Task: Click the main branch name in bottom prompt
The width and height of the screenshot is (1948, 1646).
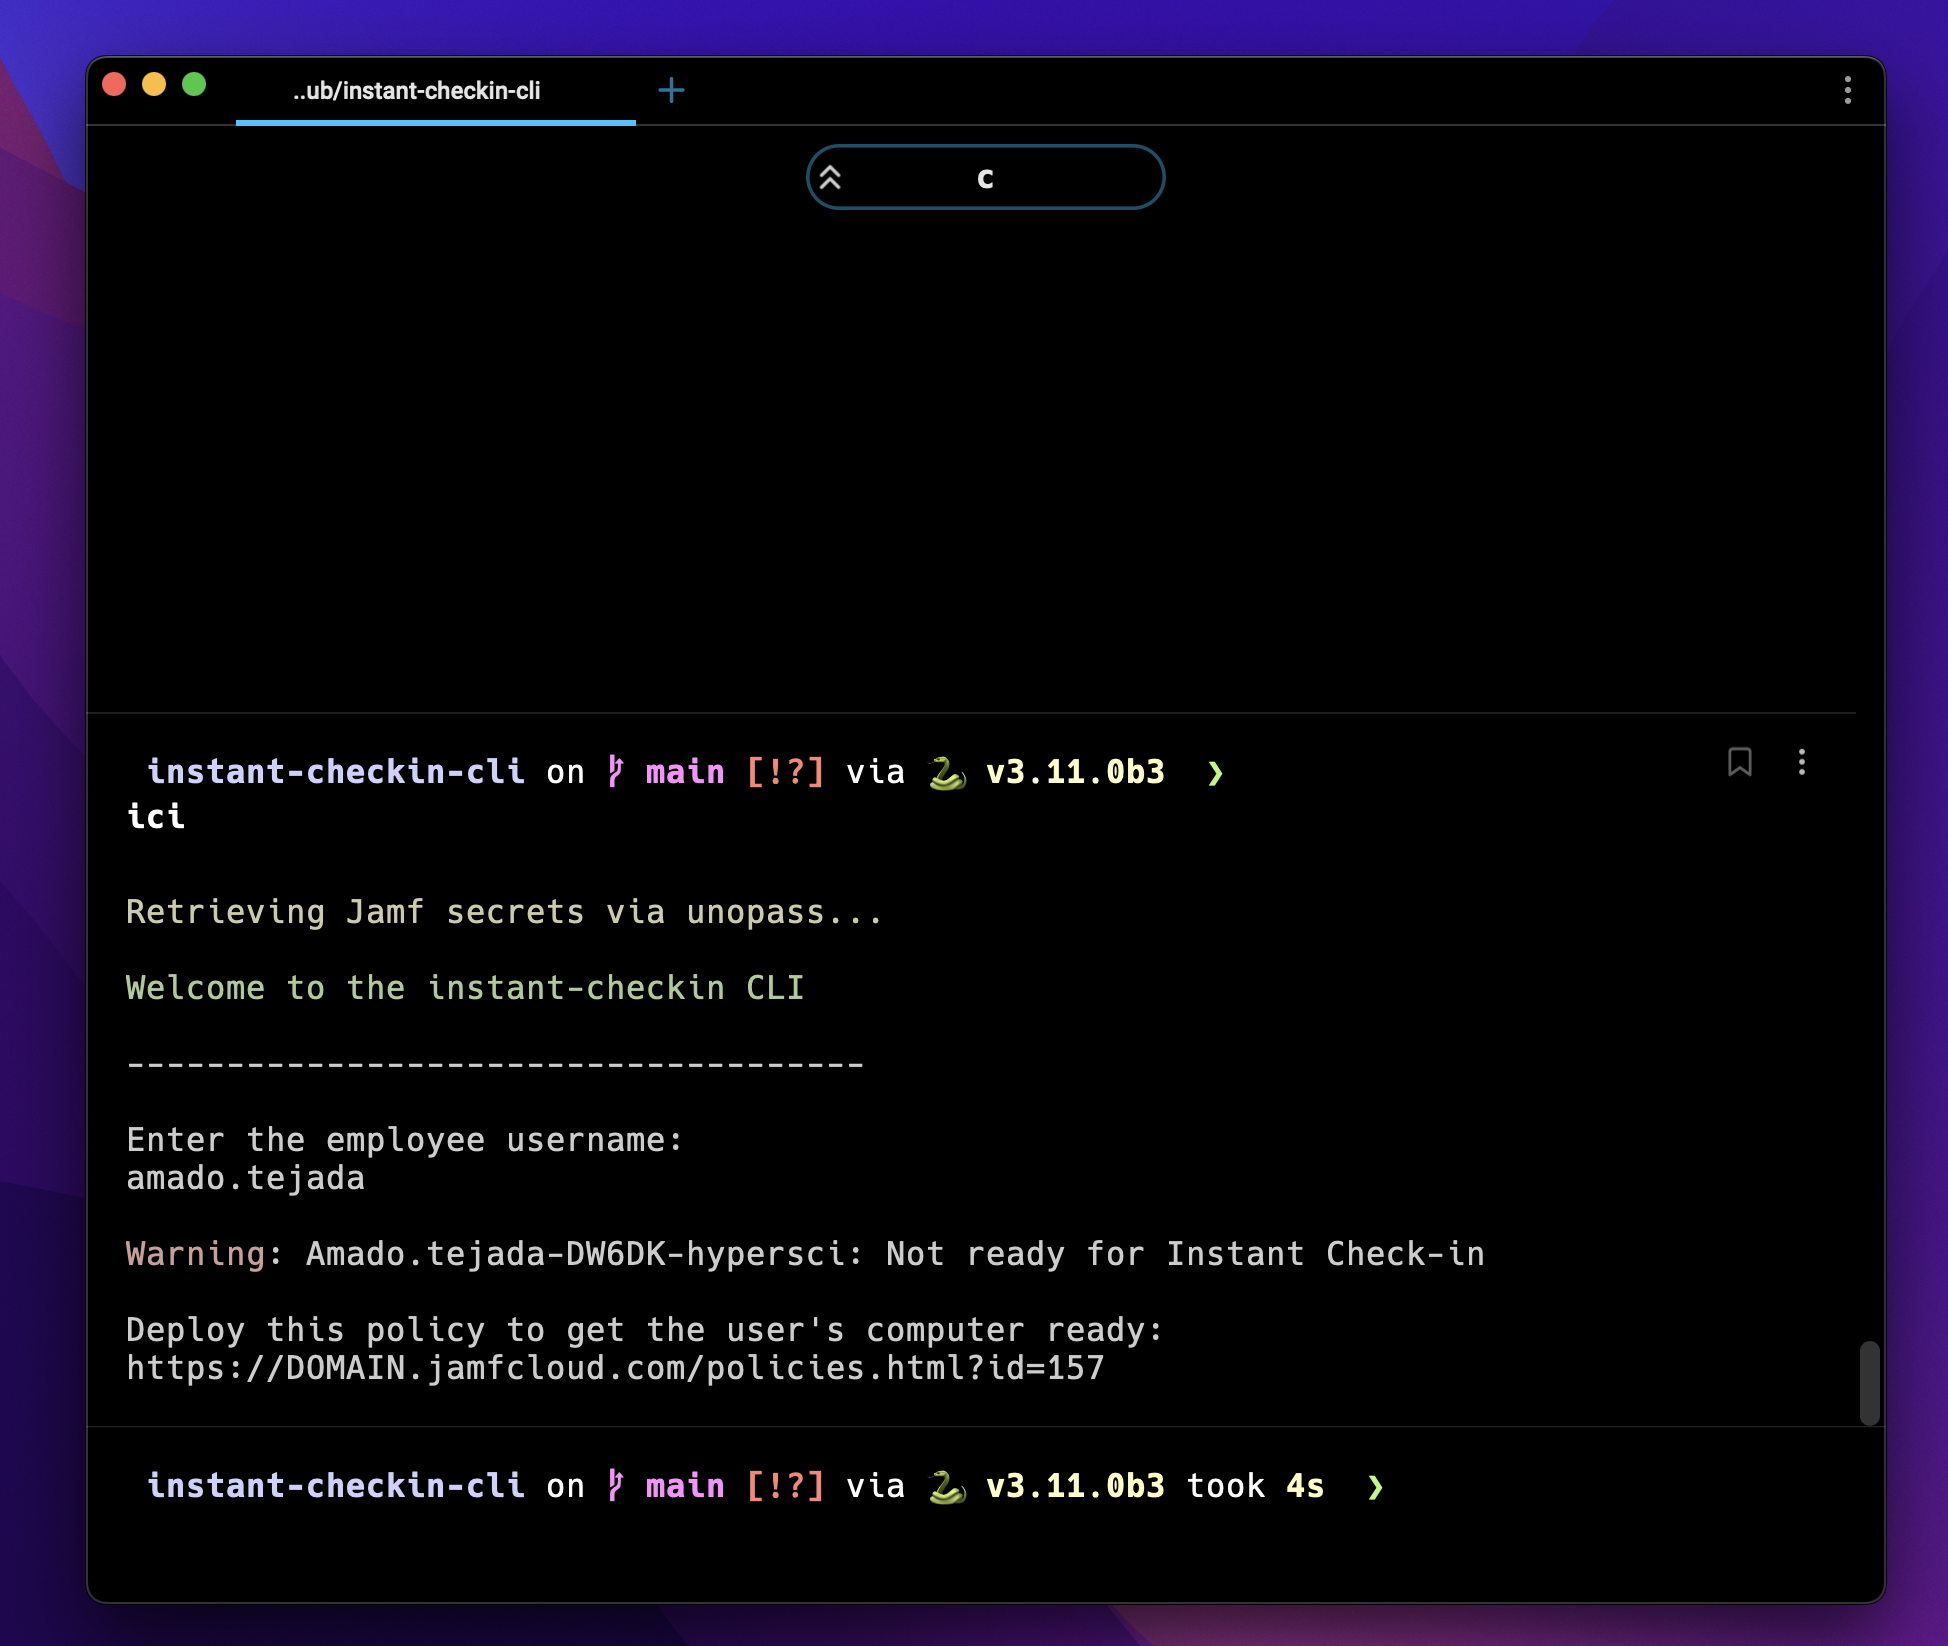Action: 685,1486
